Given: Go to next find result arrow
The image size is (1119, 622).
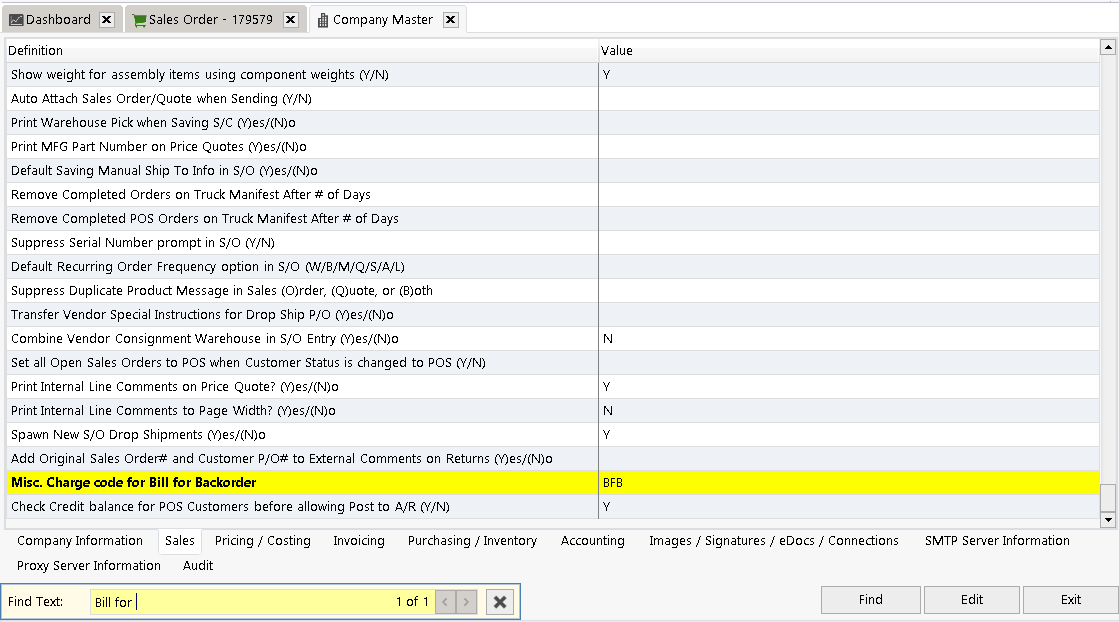Looking at the screenshot, I should pos(467,602).
